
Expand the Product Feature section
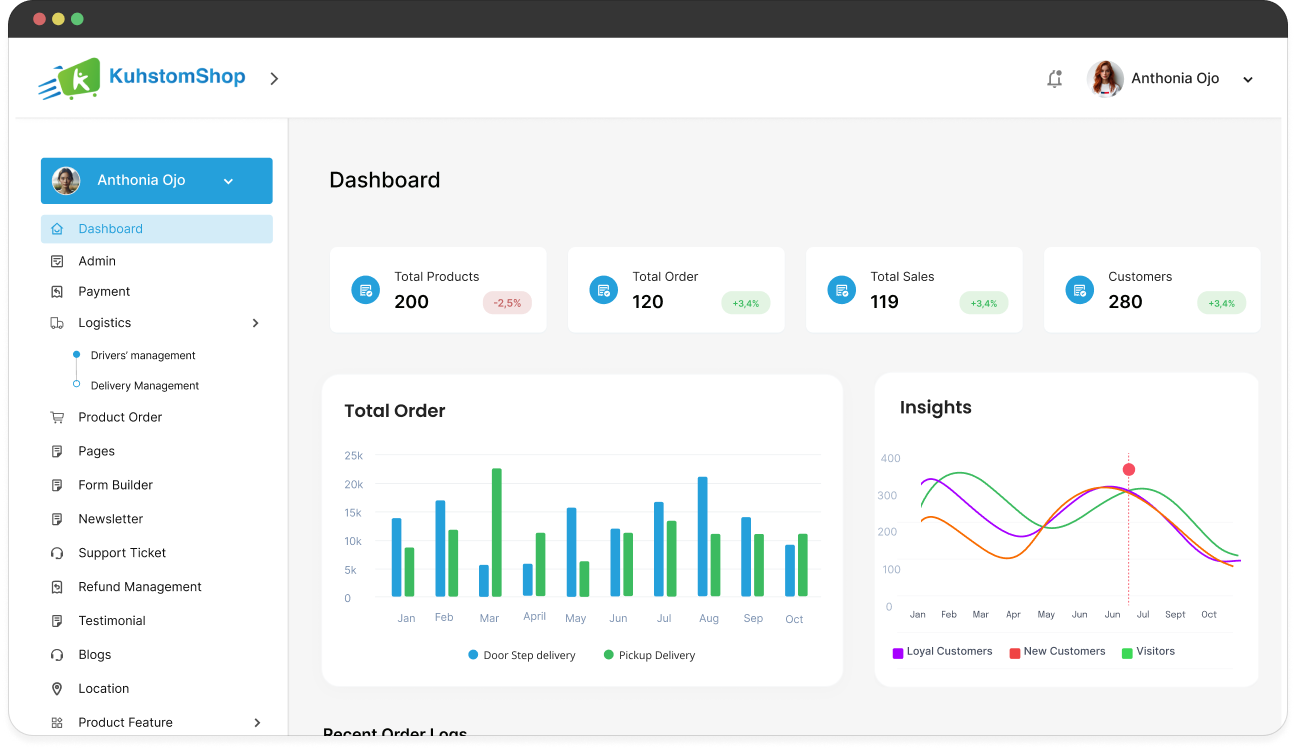(x=257, y=722)
